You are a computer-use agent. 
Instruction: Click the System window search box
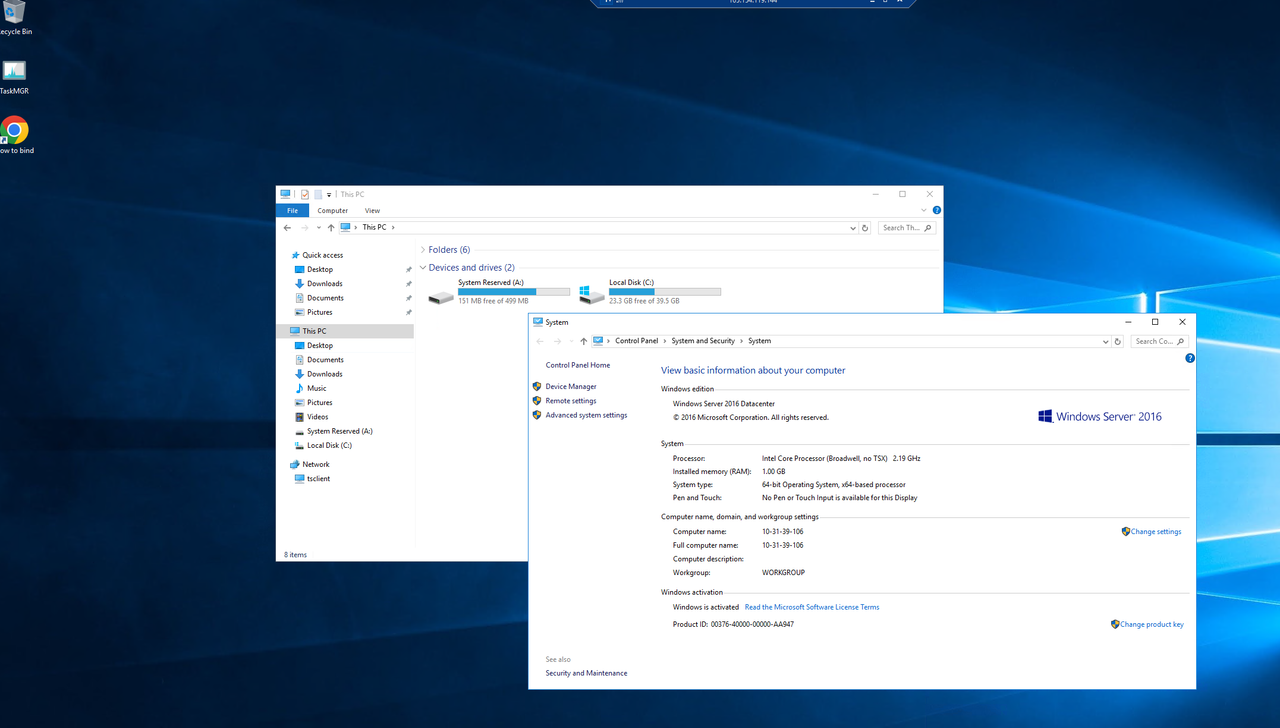pos(1160,341)
